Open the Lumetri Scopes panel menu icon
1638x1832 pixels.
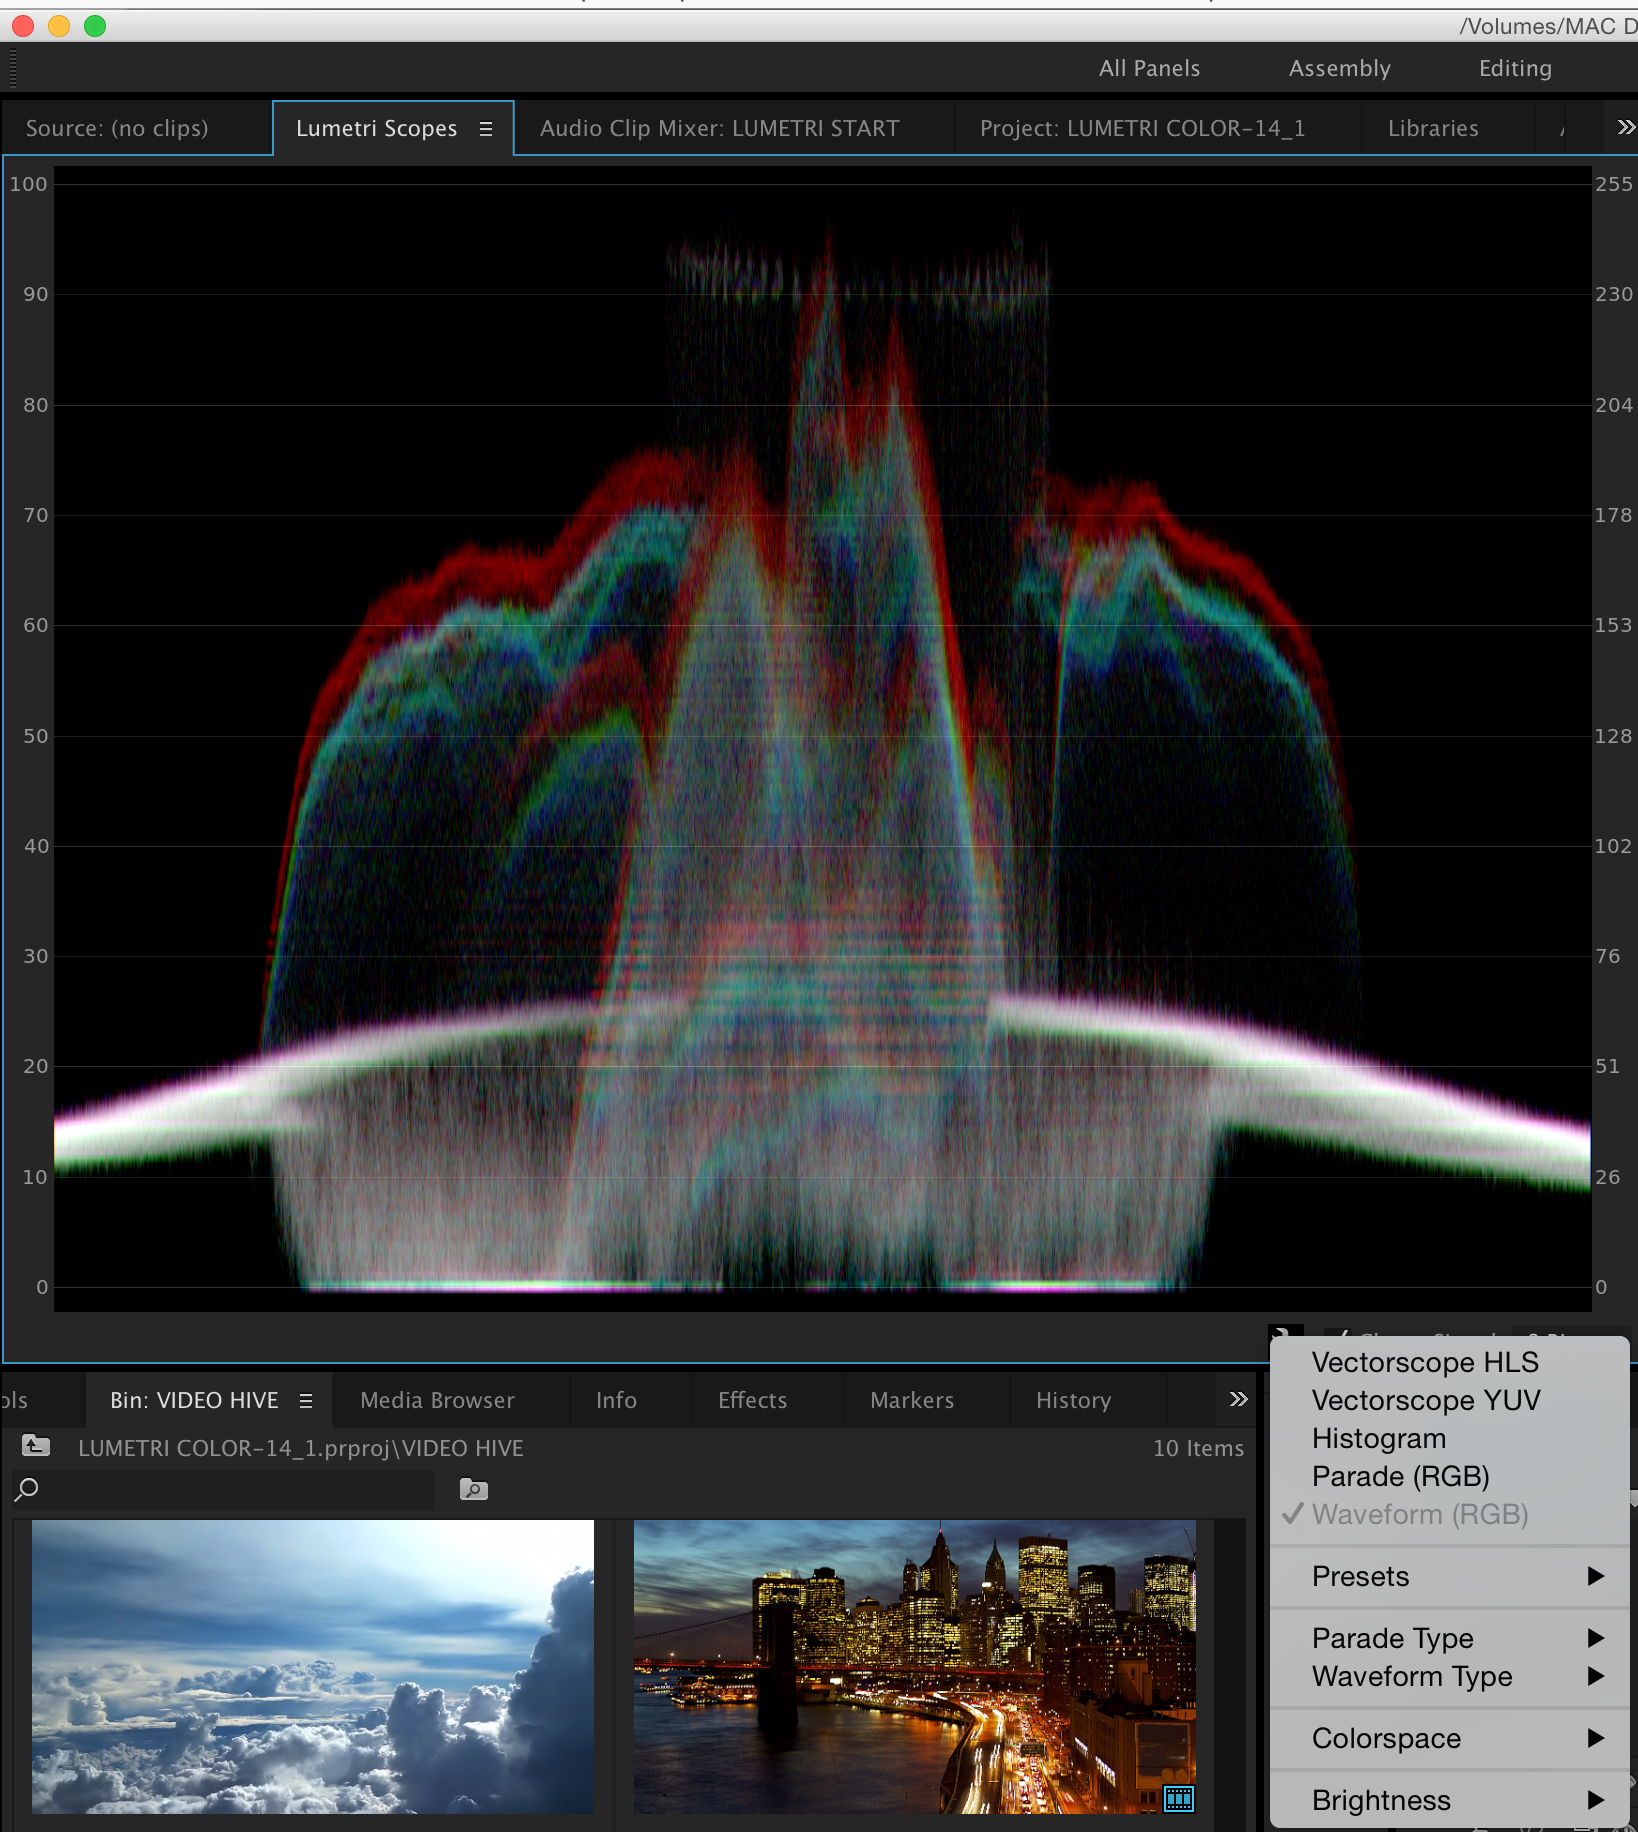(486, 129)
